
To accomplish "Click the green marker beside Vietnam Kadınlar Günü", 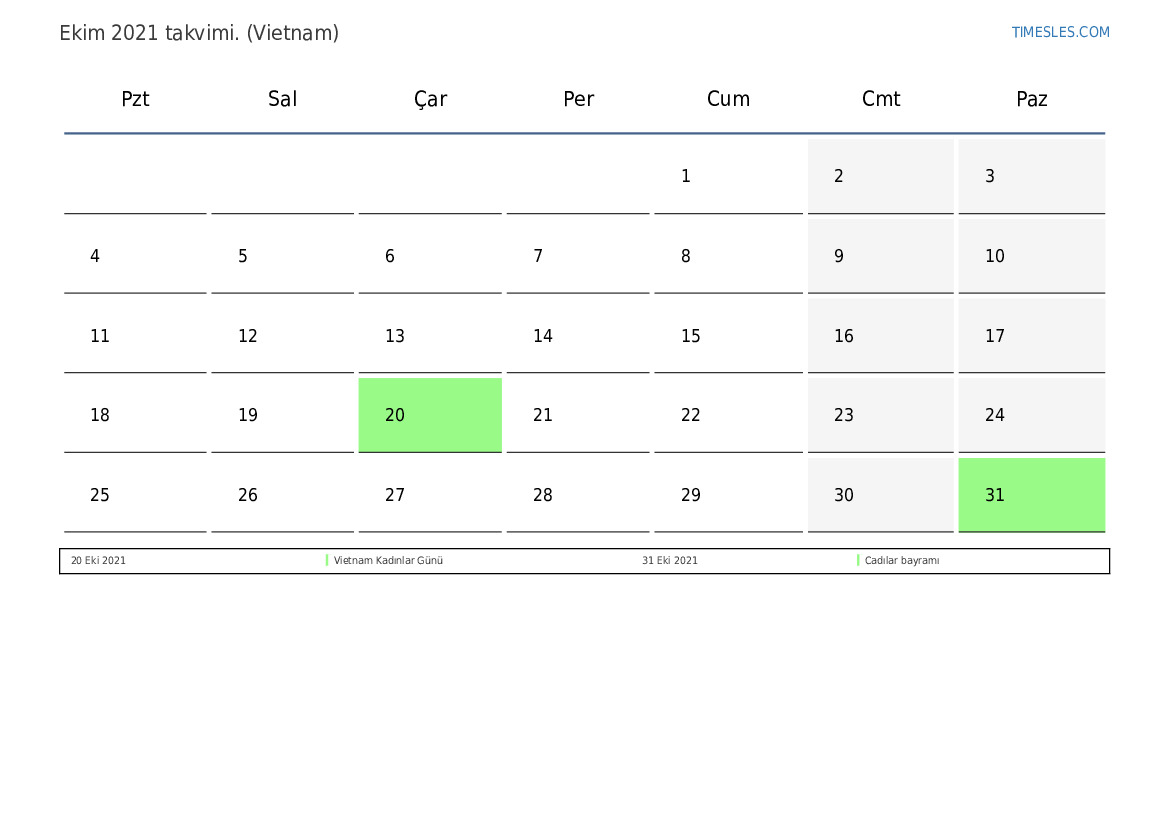I will coord(327,560).
